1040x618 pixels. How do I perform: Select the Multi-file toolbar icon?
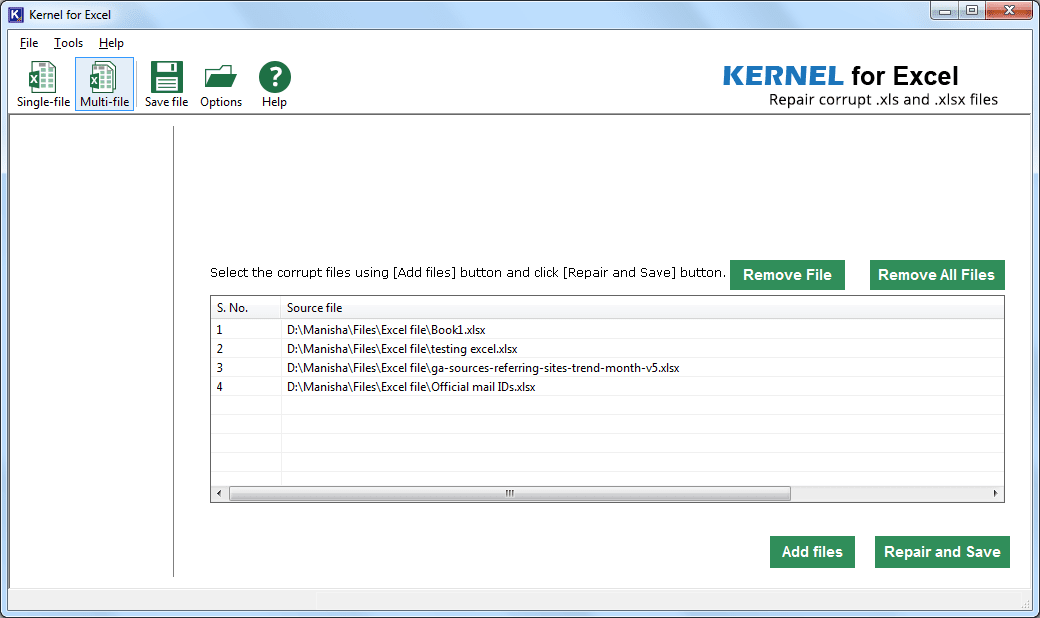[104, 84]
